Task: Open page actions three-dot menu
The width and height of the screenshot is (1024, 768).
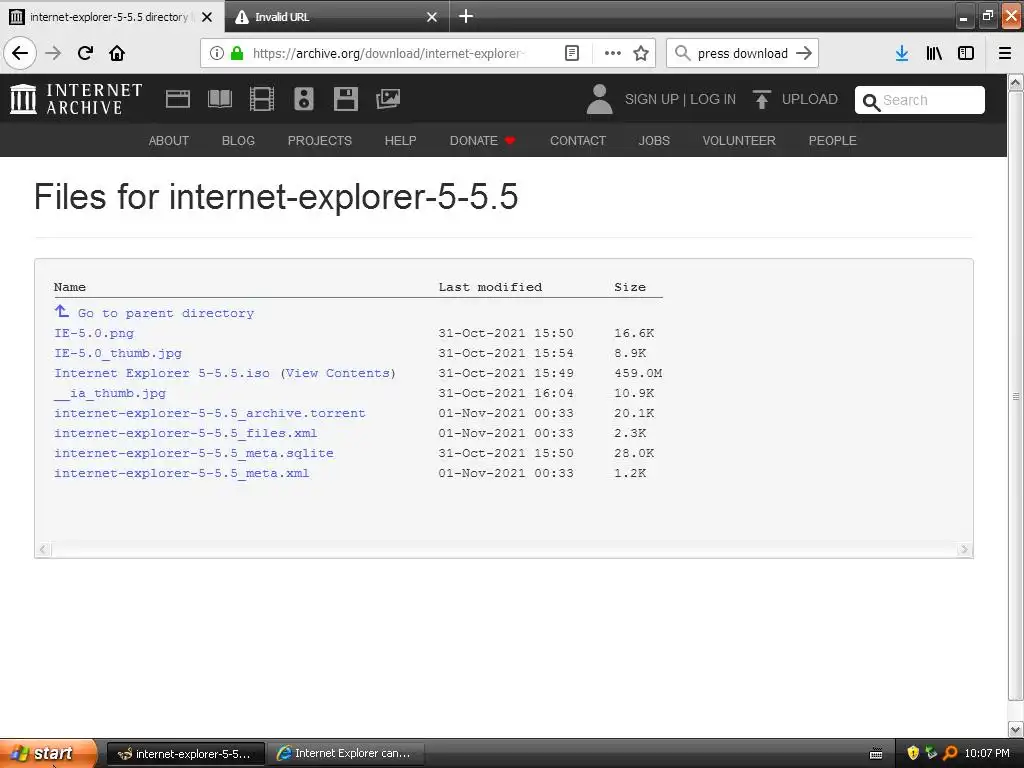Action: tap(613, 53)
